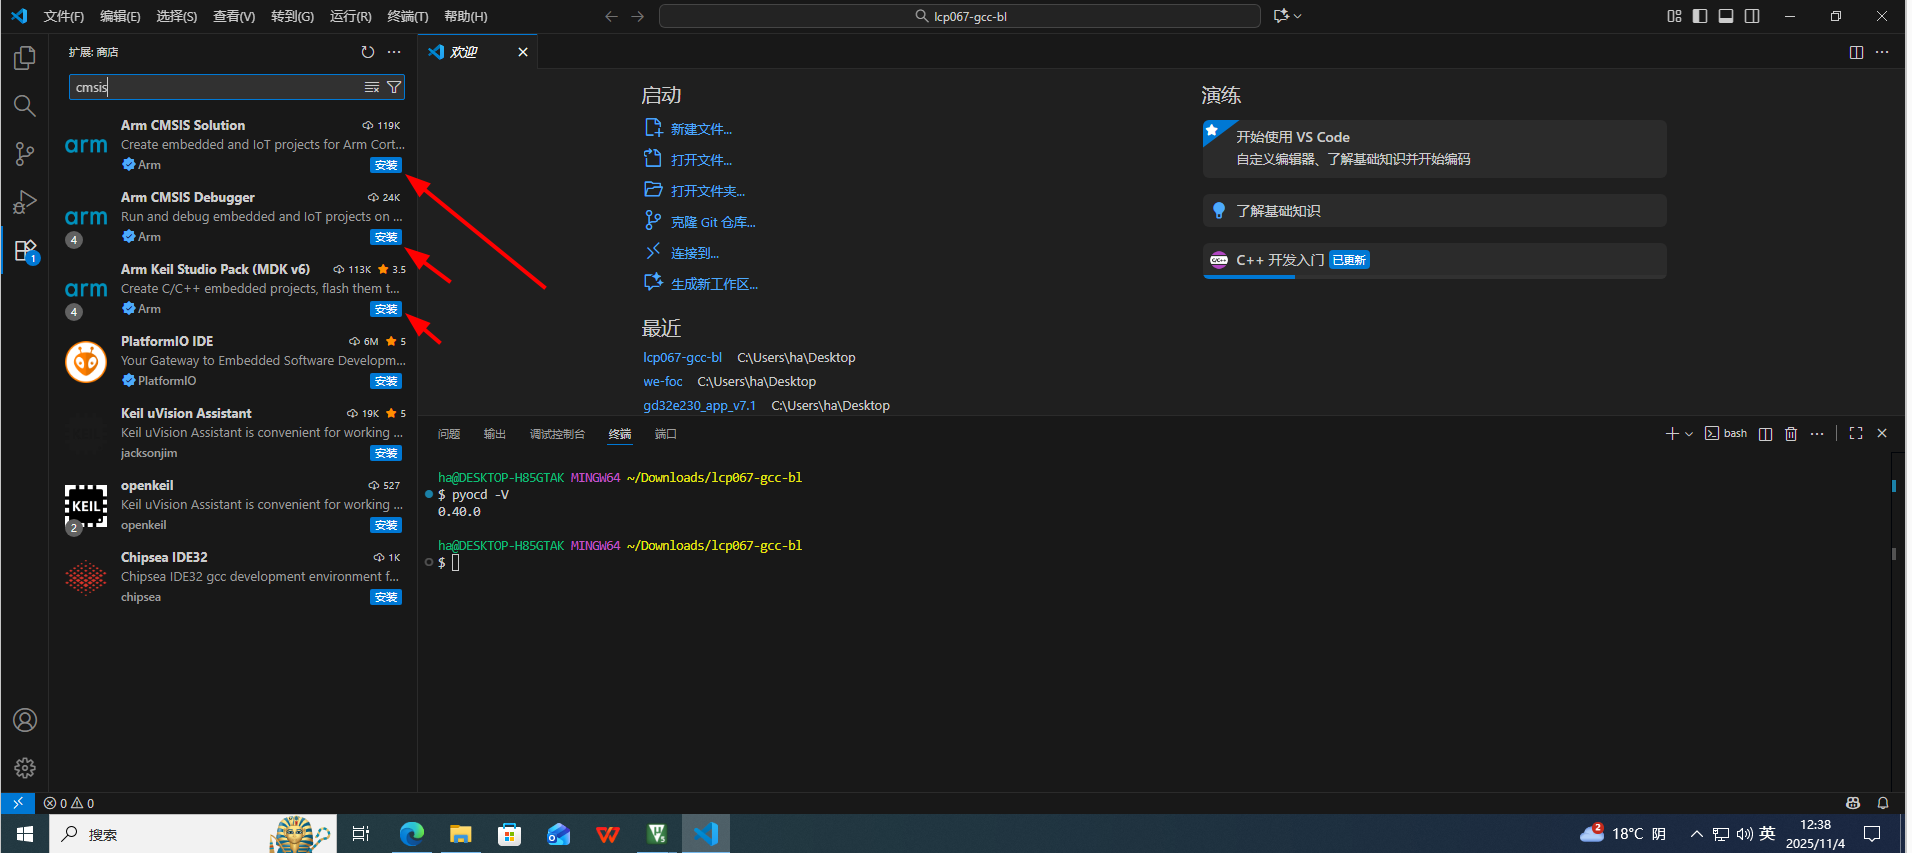Image resolution: width=1912 pixels, height=853 pixels.
Task: Open the Manage gear settings icon
Action: click(x=25, y=767)
